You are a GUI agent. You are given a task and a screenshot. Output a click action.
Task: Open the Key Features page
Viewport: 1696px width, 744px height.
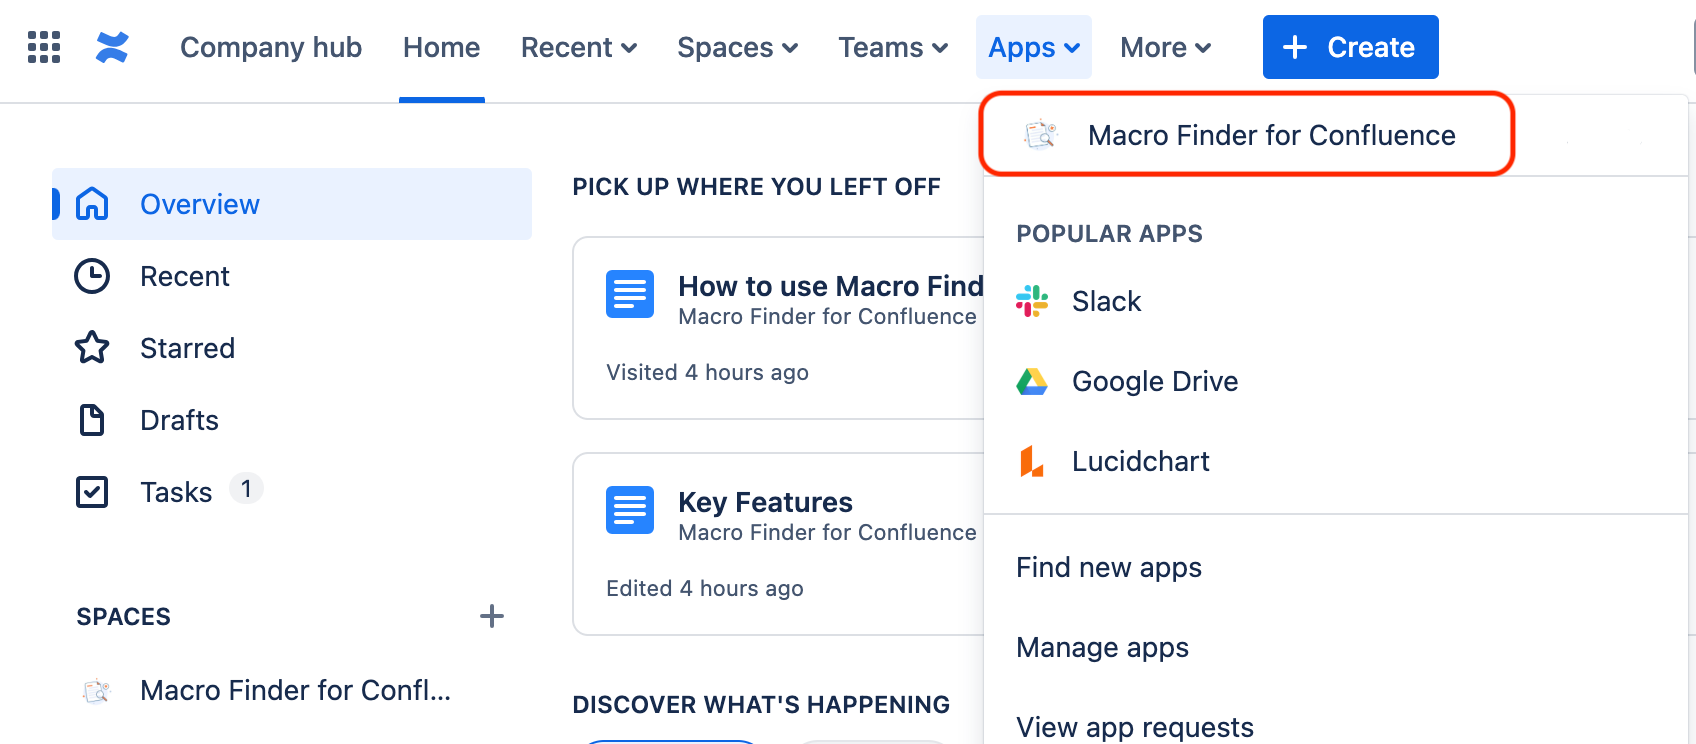coord(765,502)
